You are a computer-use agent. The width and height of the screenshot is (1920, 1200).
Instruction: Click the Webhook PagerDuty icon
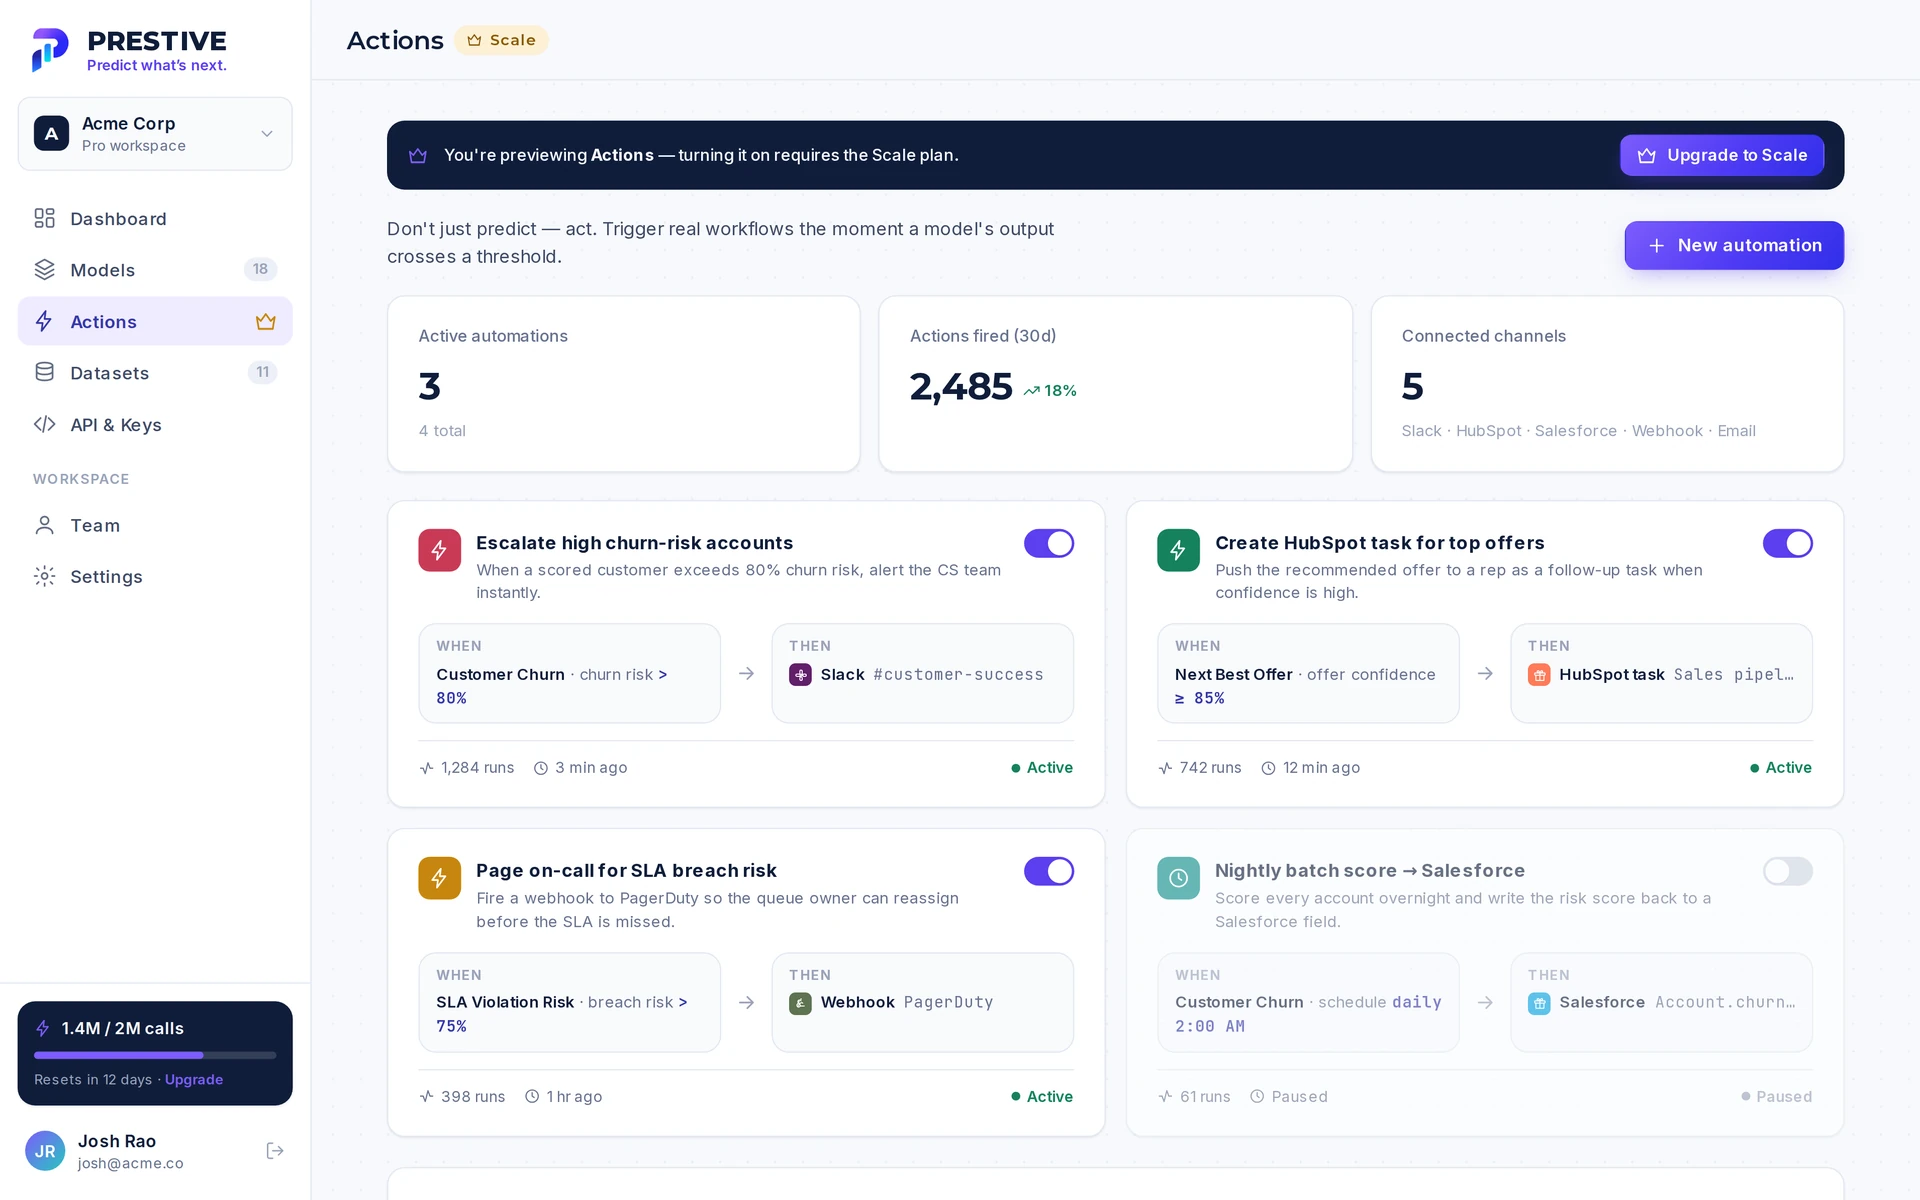800,1003
